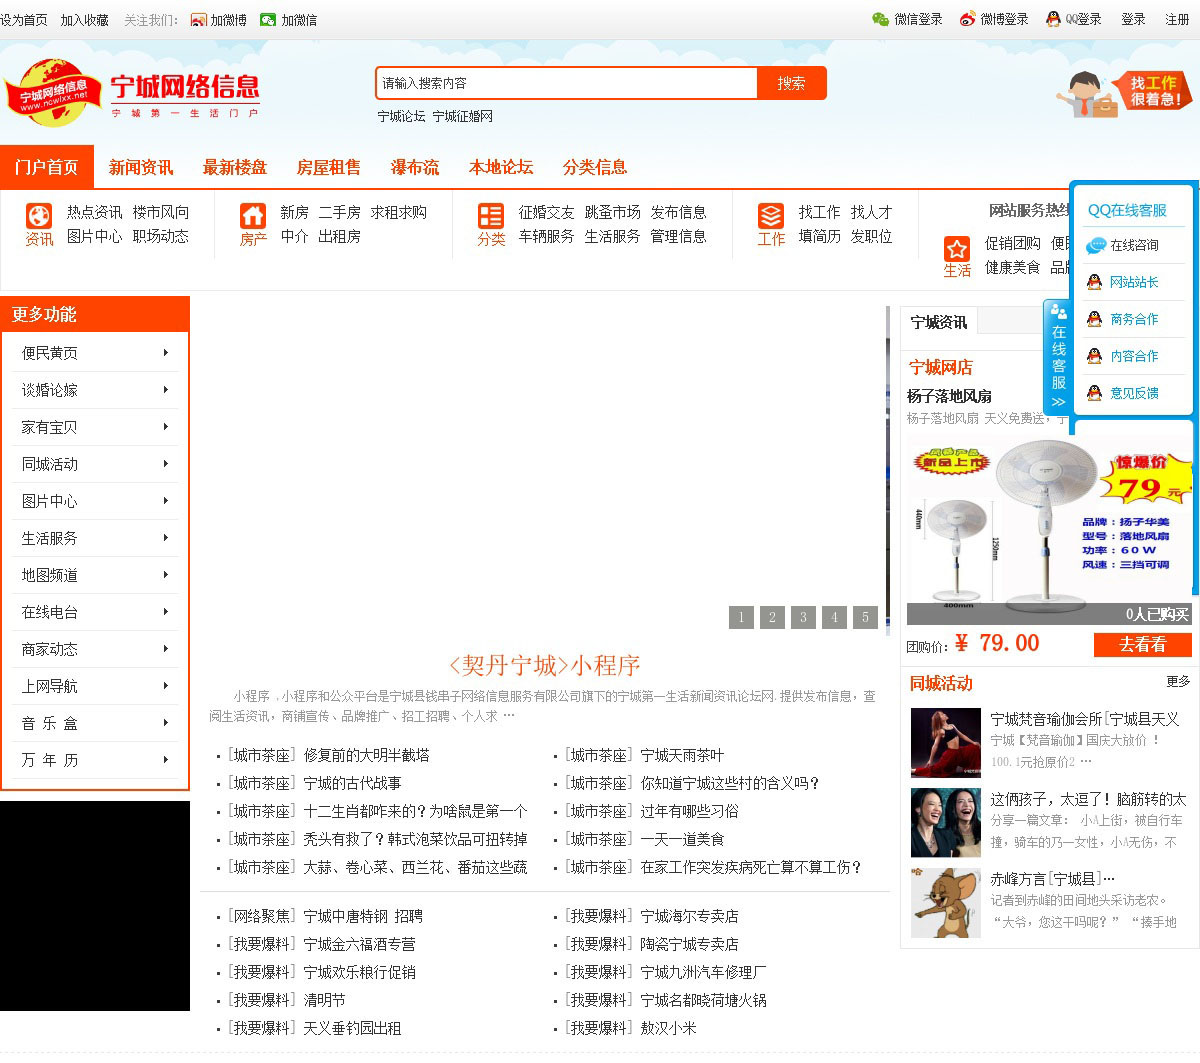
Task: Click the 填简历 link
Action: pos(819,236)
